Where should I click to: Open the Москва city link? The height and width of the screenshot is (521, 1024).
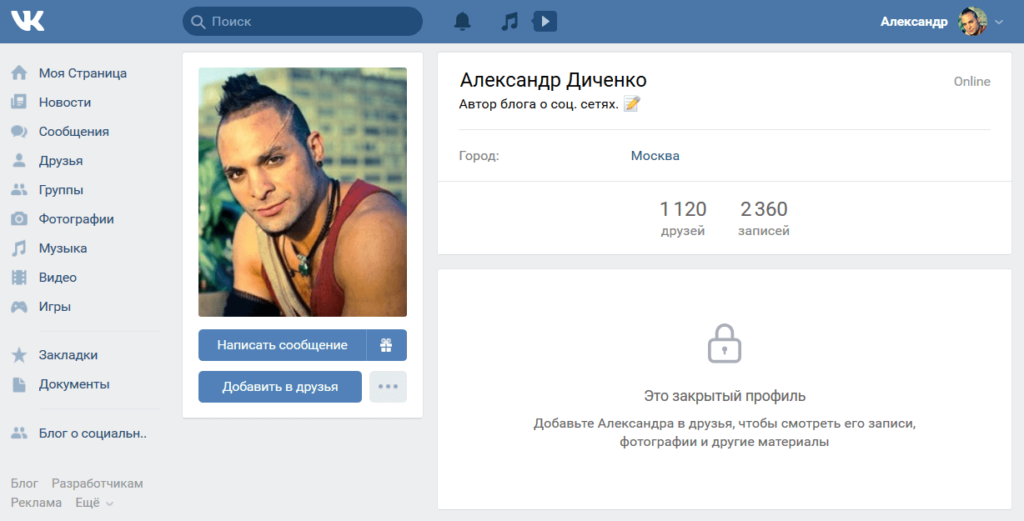click(x=655, y=155)
